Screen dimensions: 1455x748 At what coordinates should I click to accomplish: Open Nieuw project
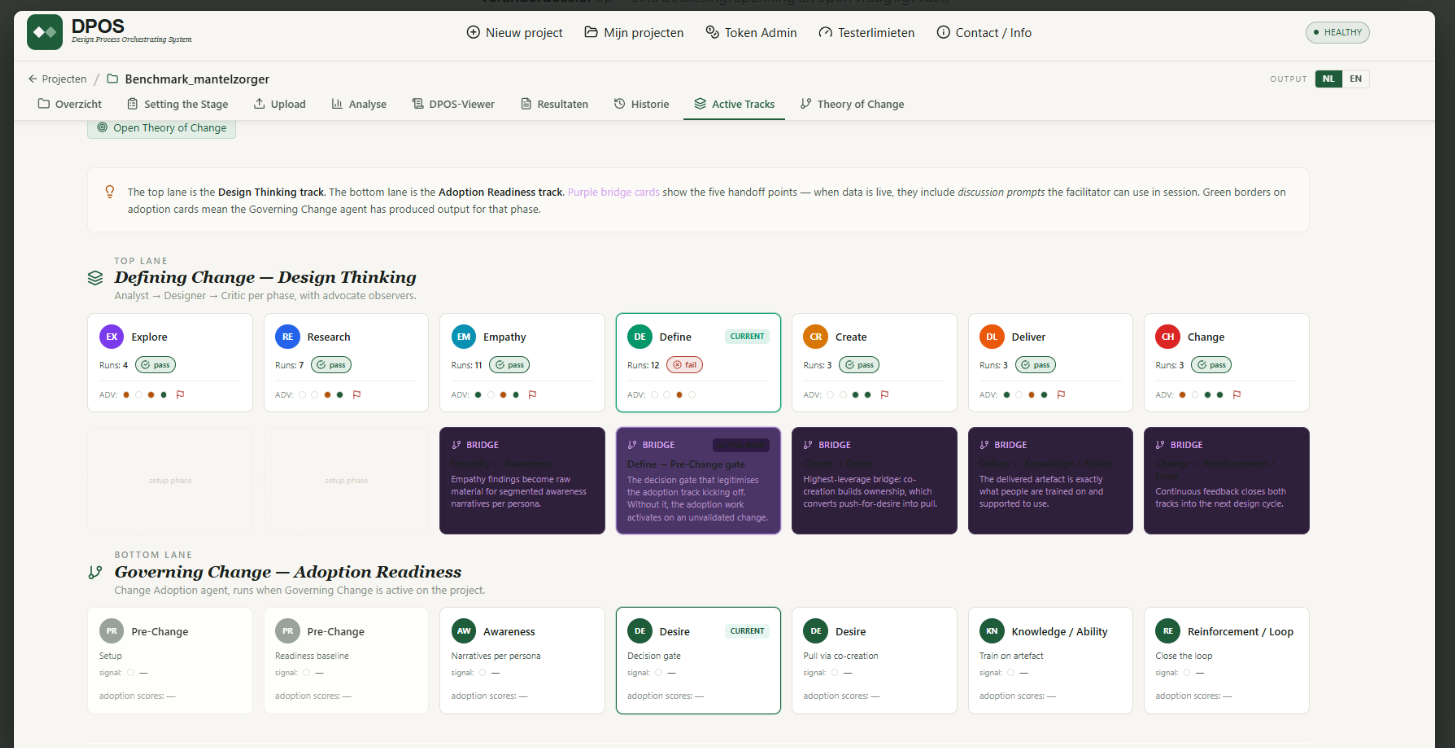[x=514, y=33]
